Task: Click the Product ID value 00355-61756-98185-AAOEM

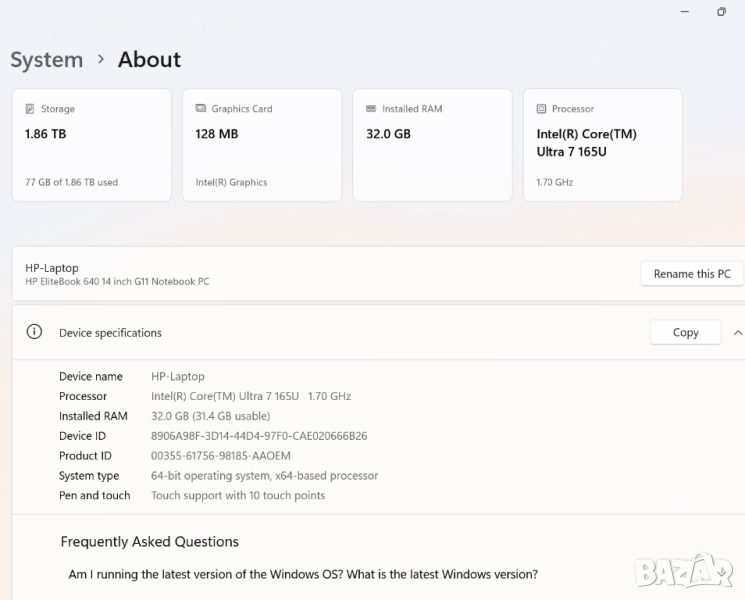Action: [x=220, y=456]
